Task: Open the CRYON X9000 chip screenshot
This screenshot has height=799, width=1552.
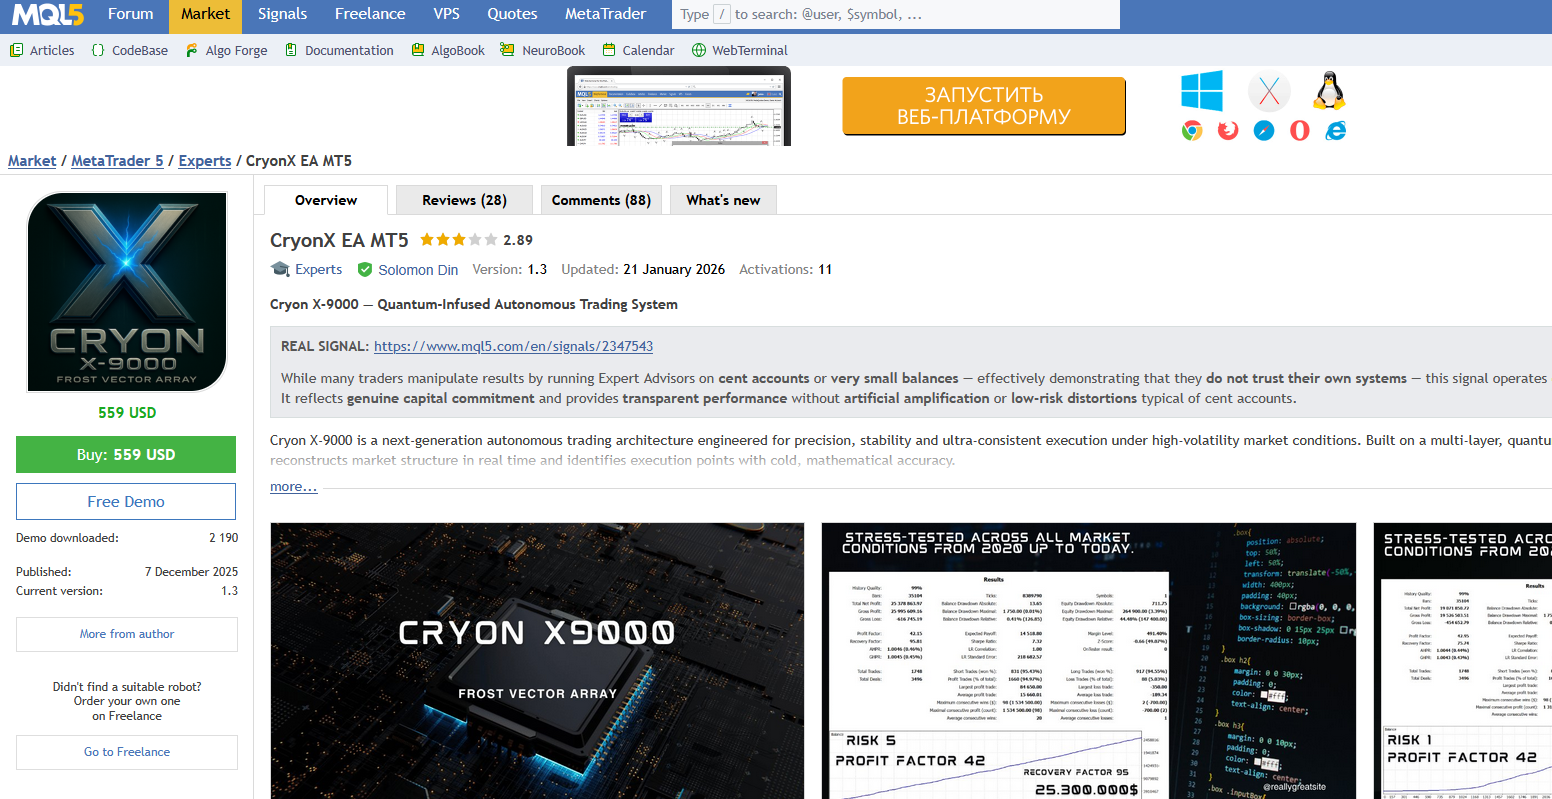Action: (x=537, y=661)
